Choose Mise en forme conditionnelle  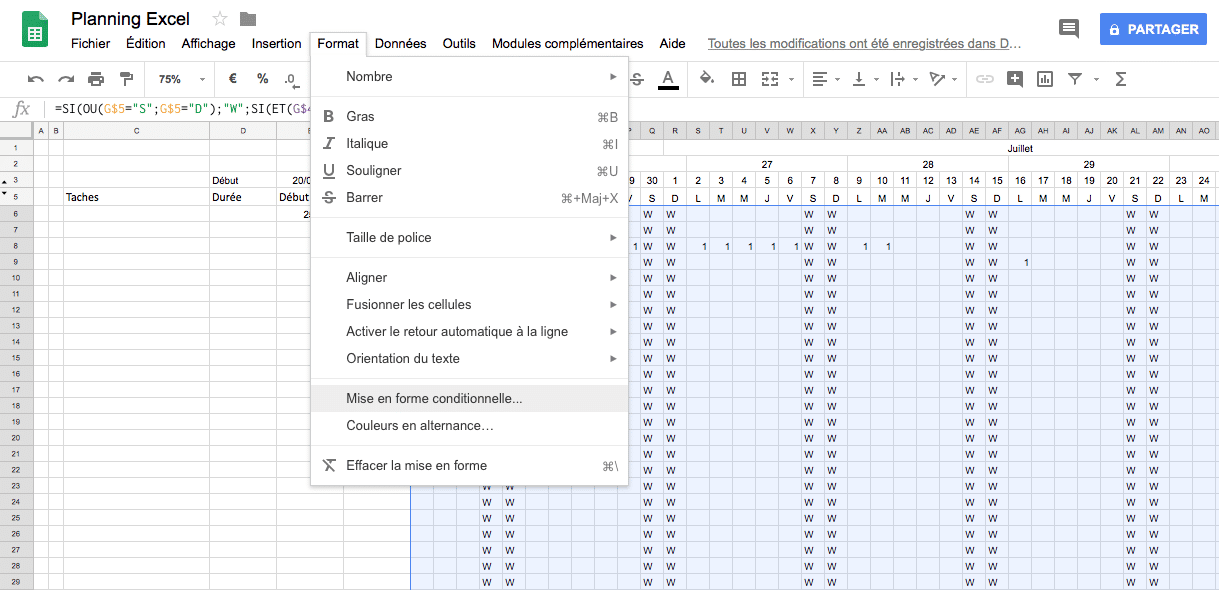click(x=434, y=399)
